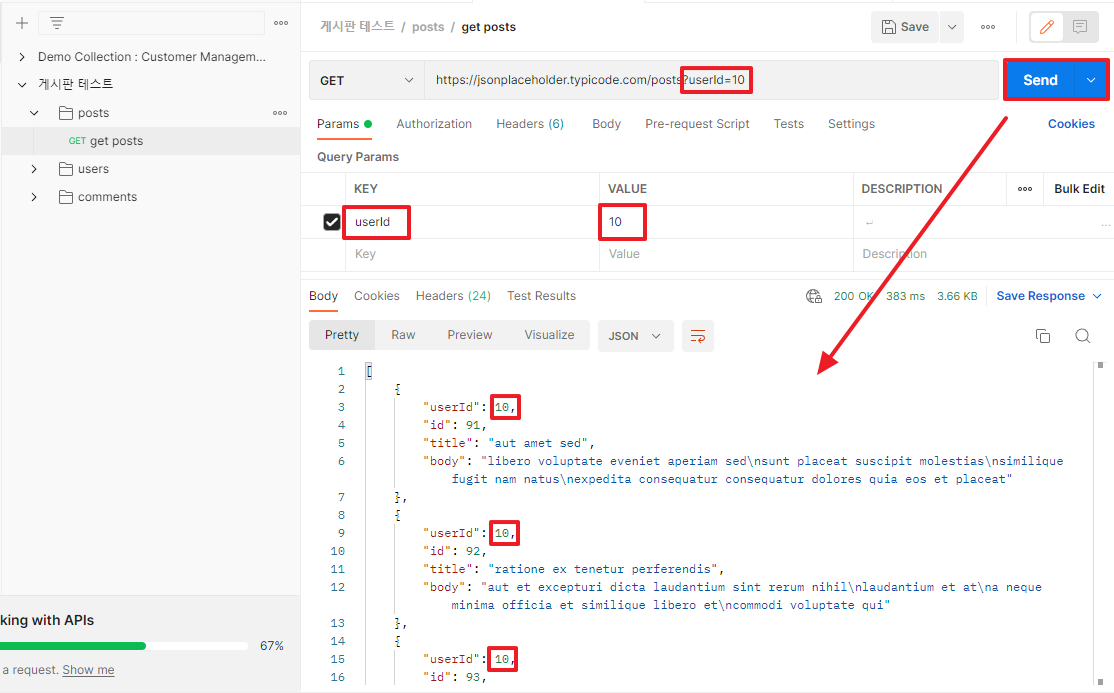1114x693 pixels.
Task: Select the users folder icon
Action: point(66,169)
